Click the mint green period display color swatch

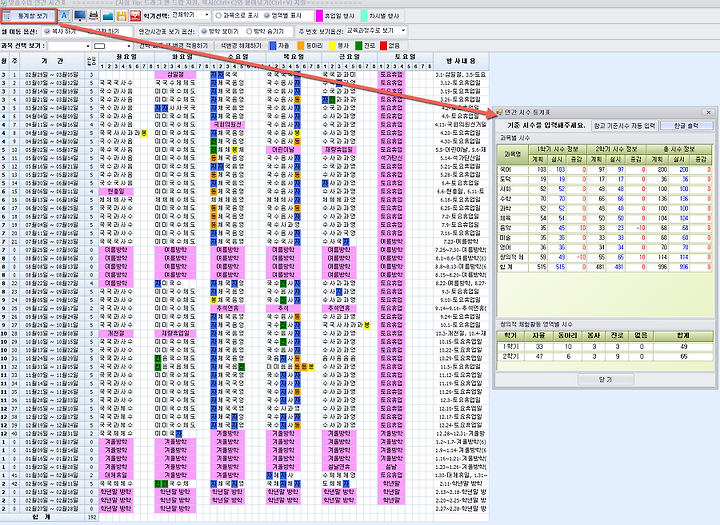(x=364, y=16)
